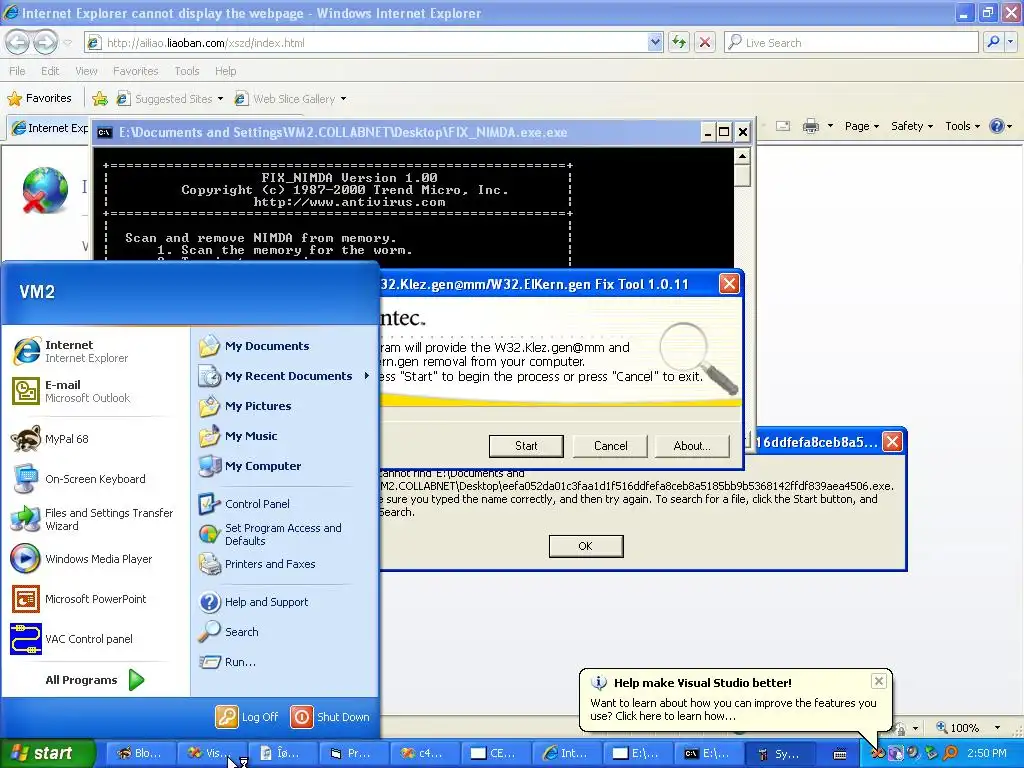Click the Live Search magnifier button
The height and width of the screenshot is (768, 1024).
(993, 42)
